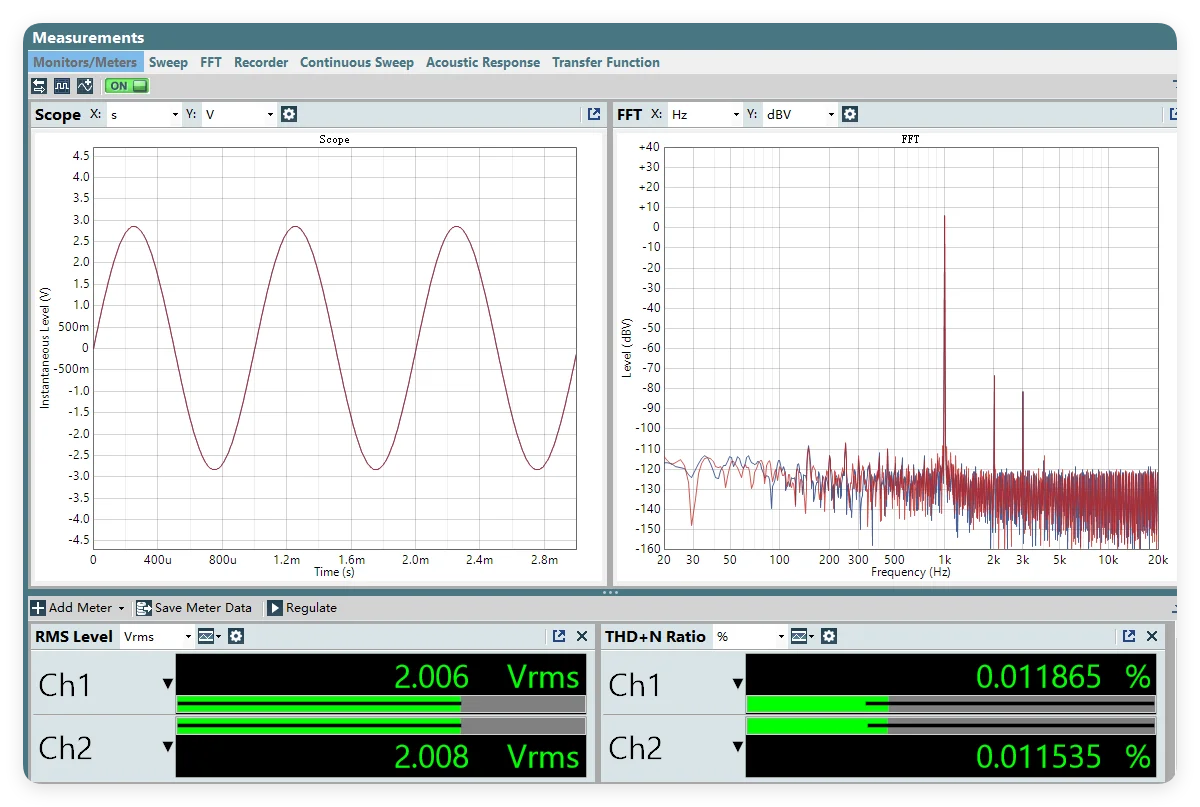Open Scope Y-axis unit dropdown
Screen dimensions: 1200x807
[239, 114]
